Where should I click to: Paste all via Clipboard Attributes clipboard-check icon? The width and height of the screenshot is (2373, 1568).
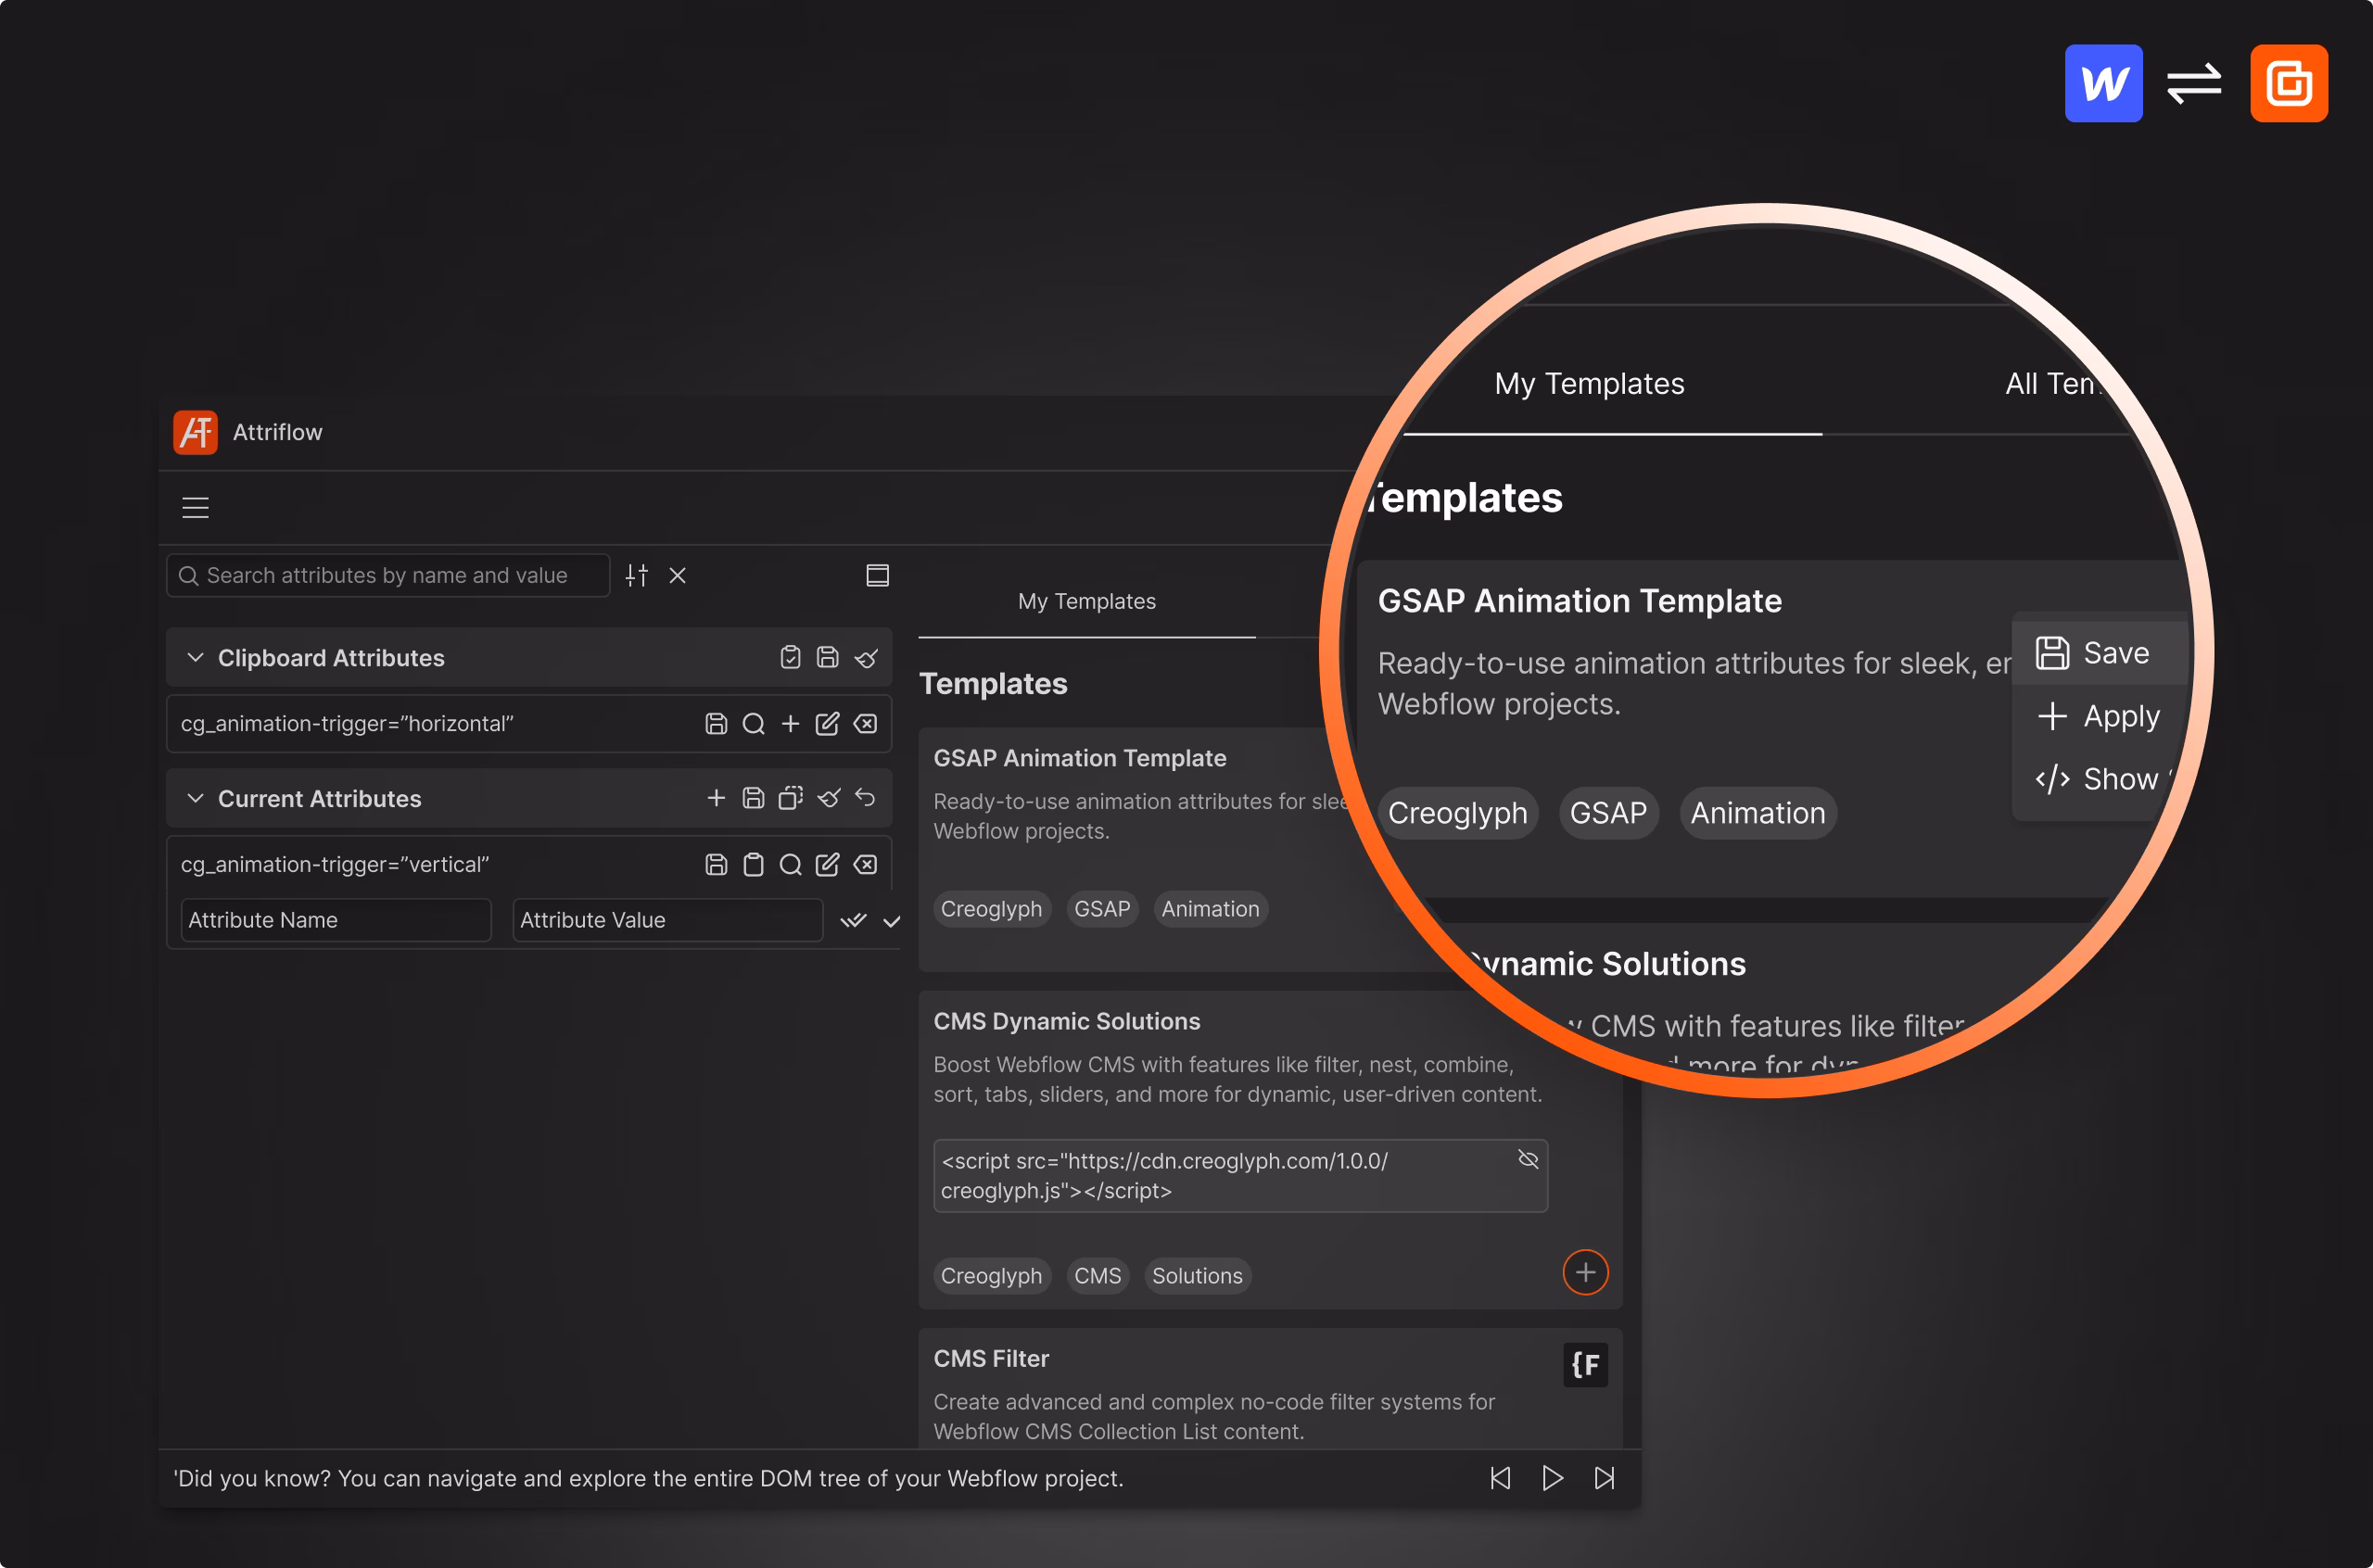pyautogui.click(x=790, y=657)
